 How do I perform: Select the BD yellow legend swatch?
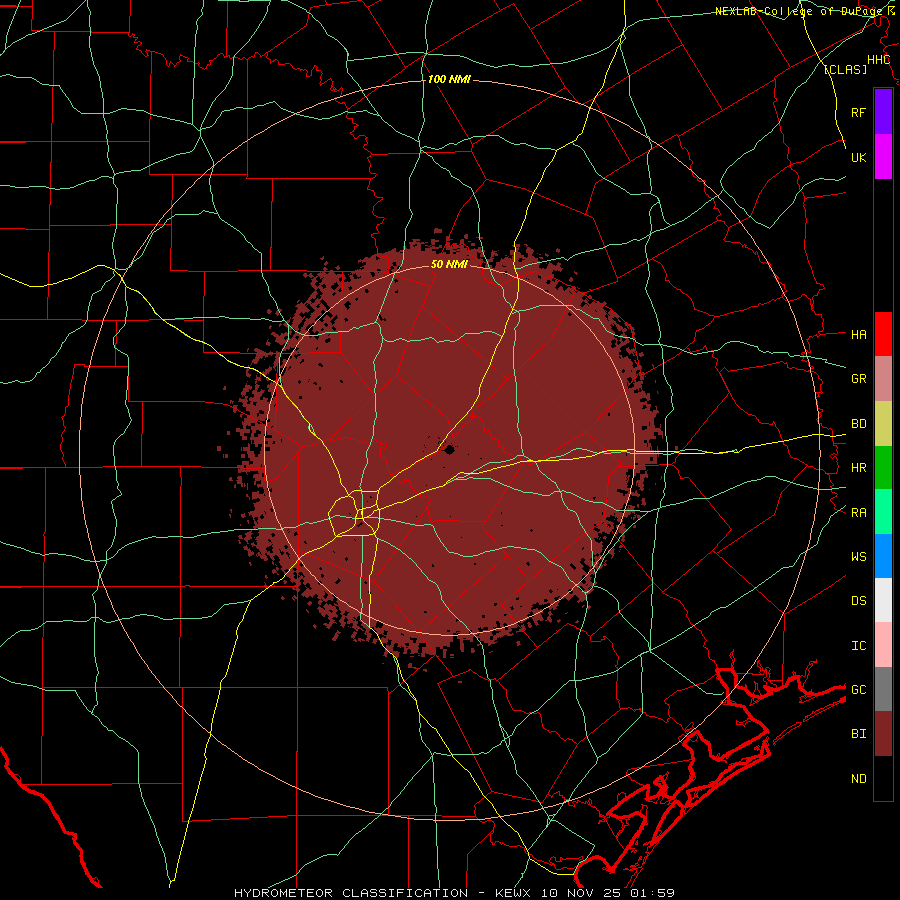883,424
